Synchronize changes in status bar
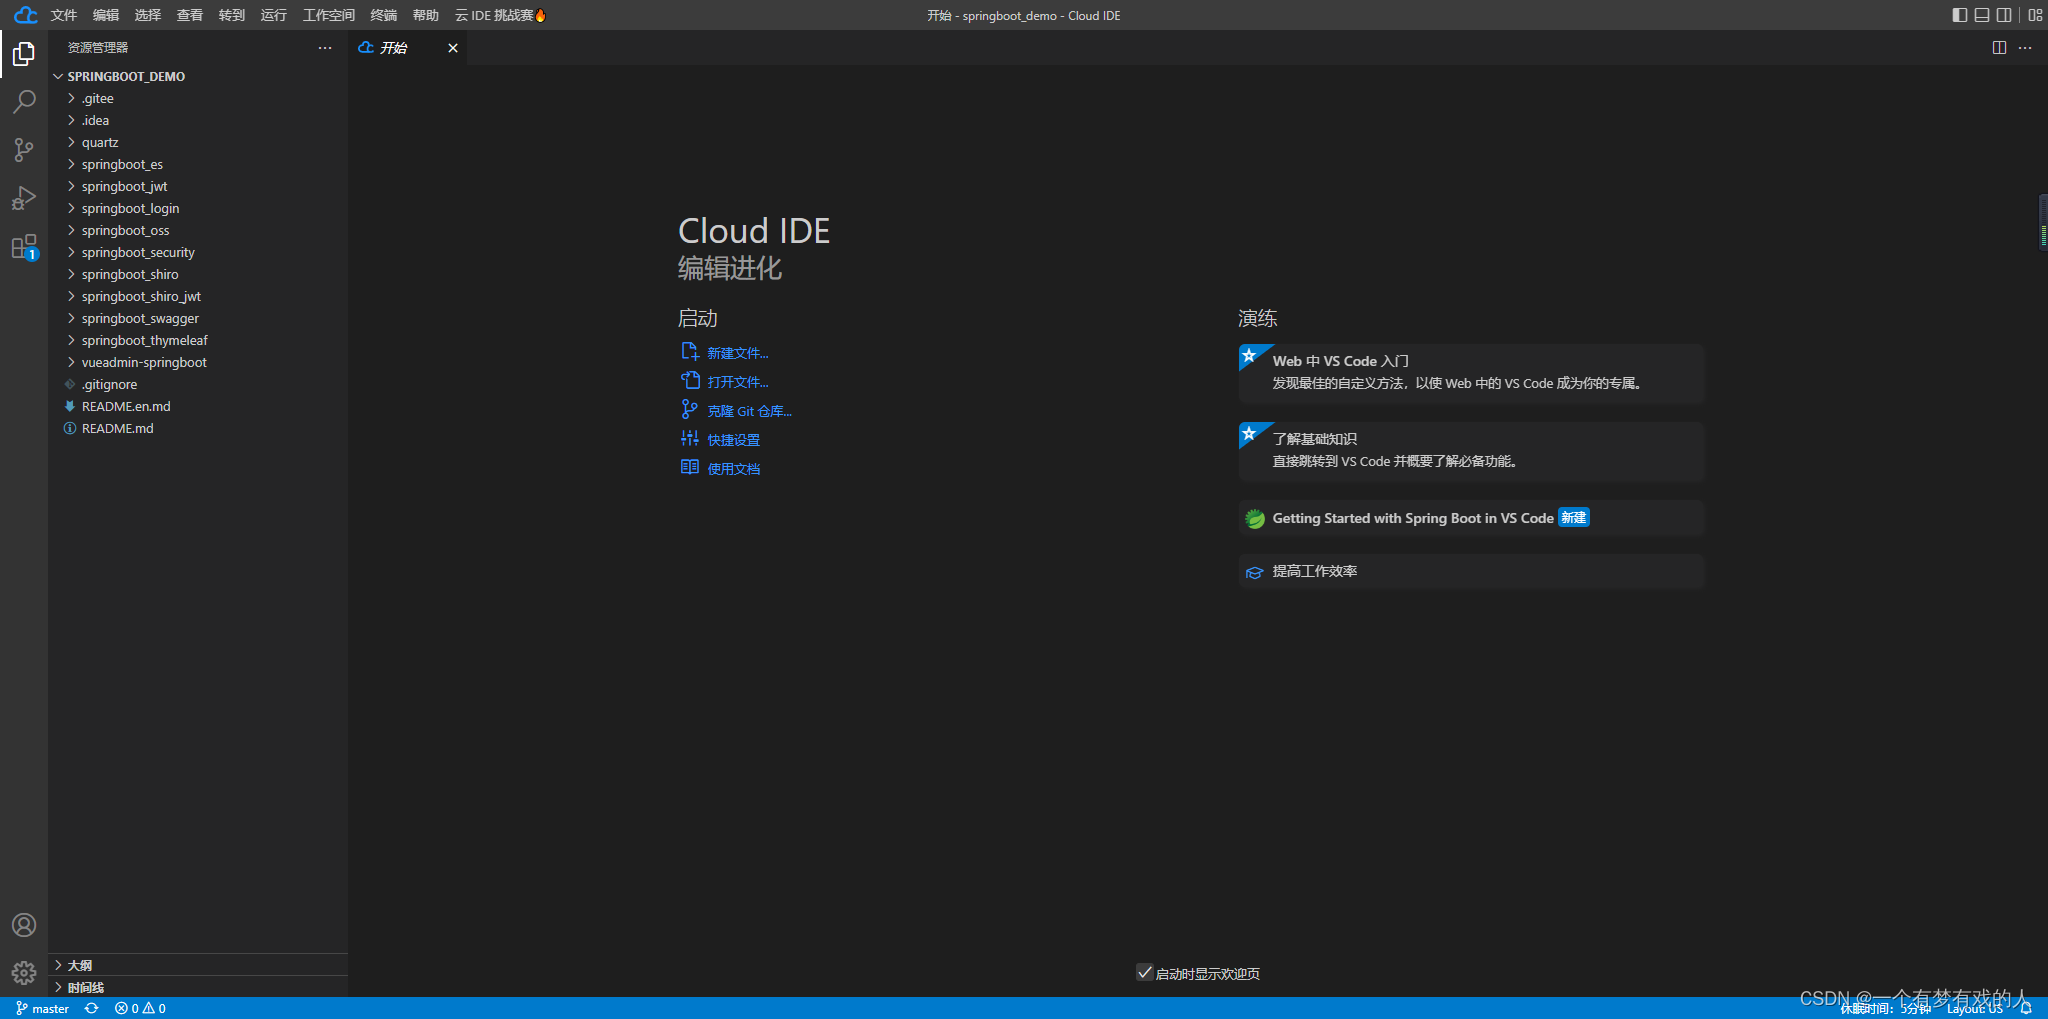 coord(92,1009)
